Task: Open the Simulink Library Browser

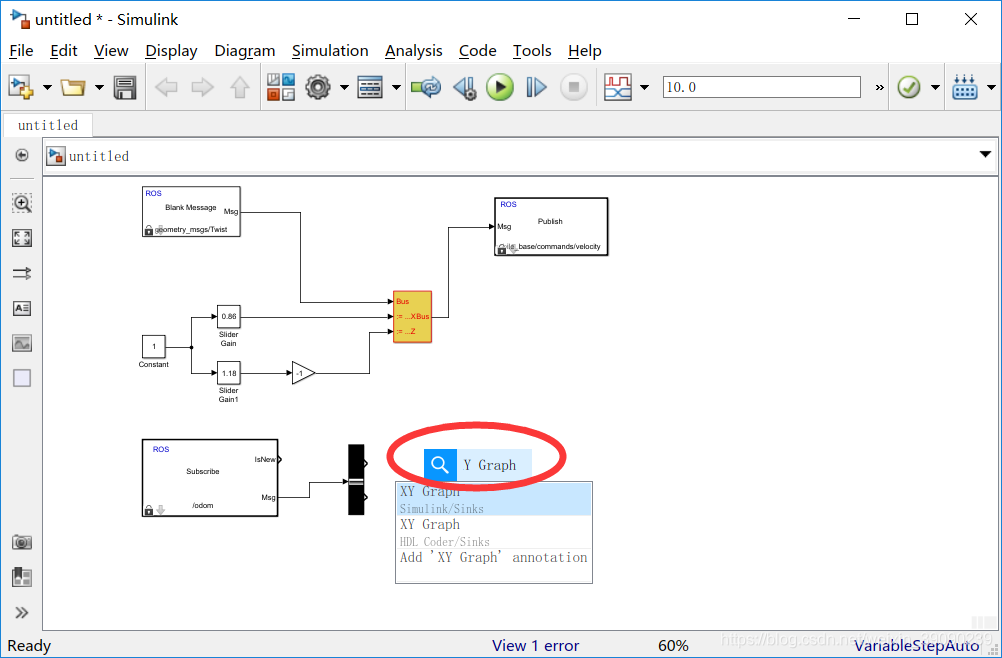Action: point(281,87)
